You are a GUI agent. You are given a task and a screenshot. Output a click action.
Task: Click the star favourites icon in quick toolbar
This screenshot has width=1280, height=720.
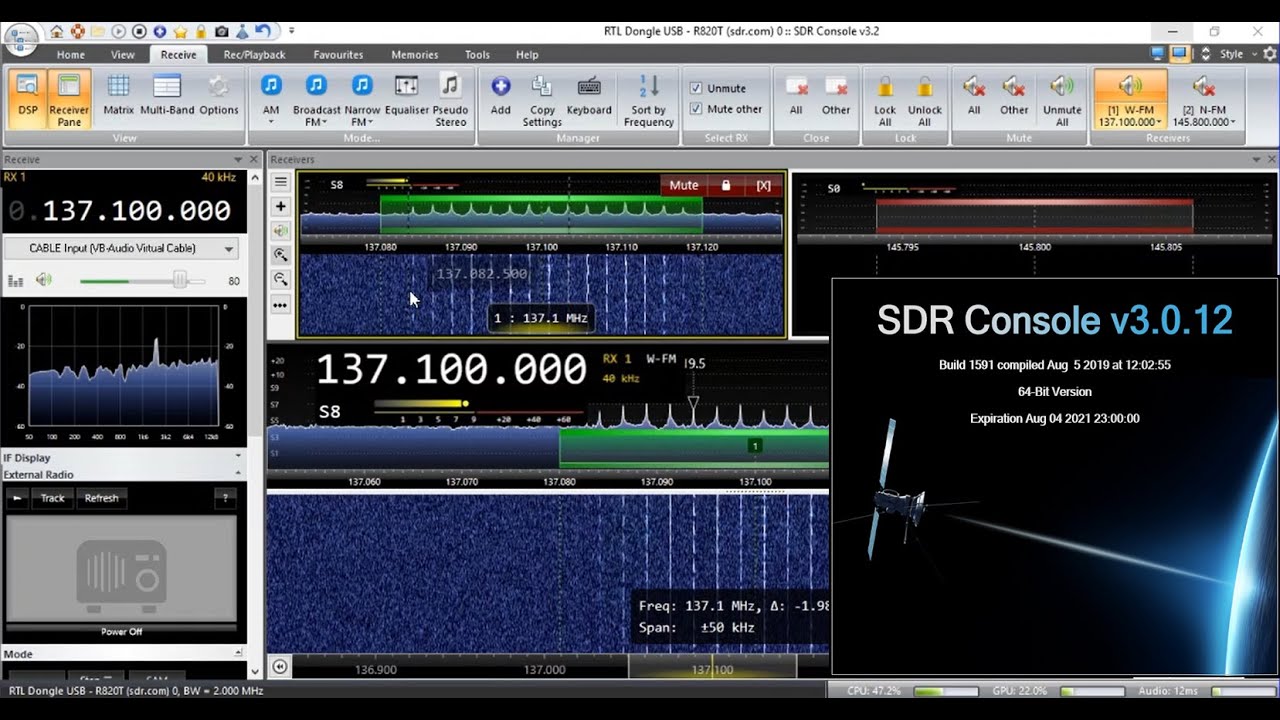(181, 32)
